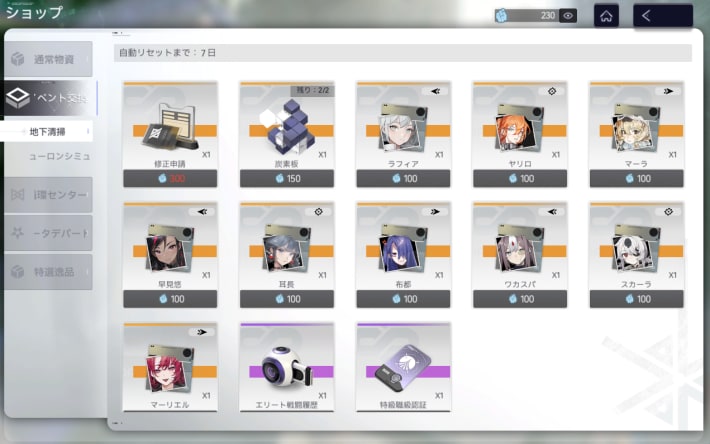This screenshot has width=710, height=444.
Task: Click class icon on ワカスパ card
Action: (552, 211)
